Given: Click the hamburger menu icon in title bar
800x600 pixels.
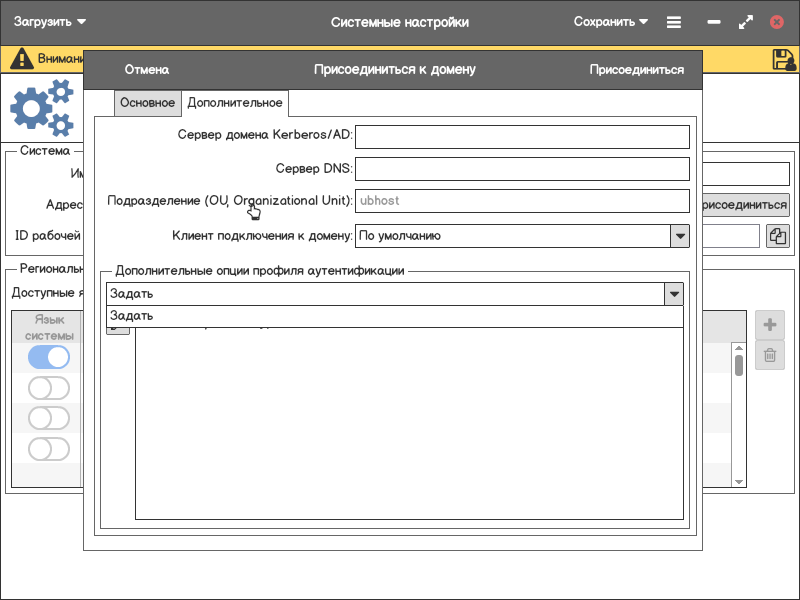Looking at the screenshot, I should pos(674,22).
